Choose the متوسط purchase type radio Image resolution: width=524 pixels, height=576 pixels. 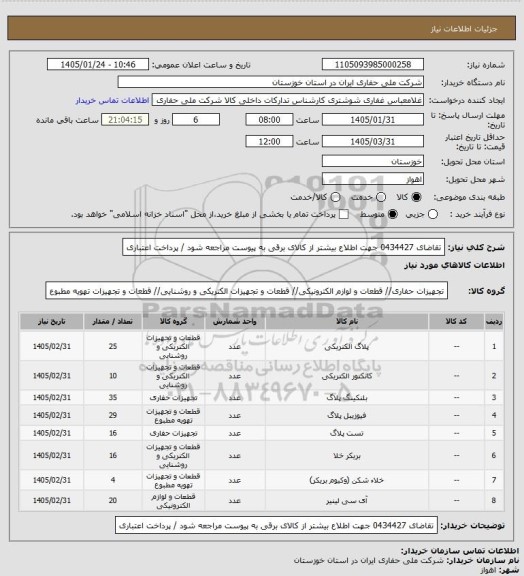coord(393,214)
